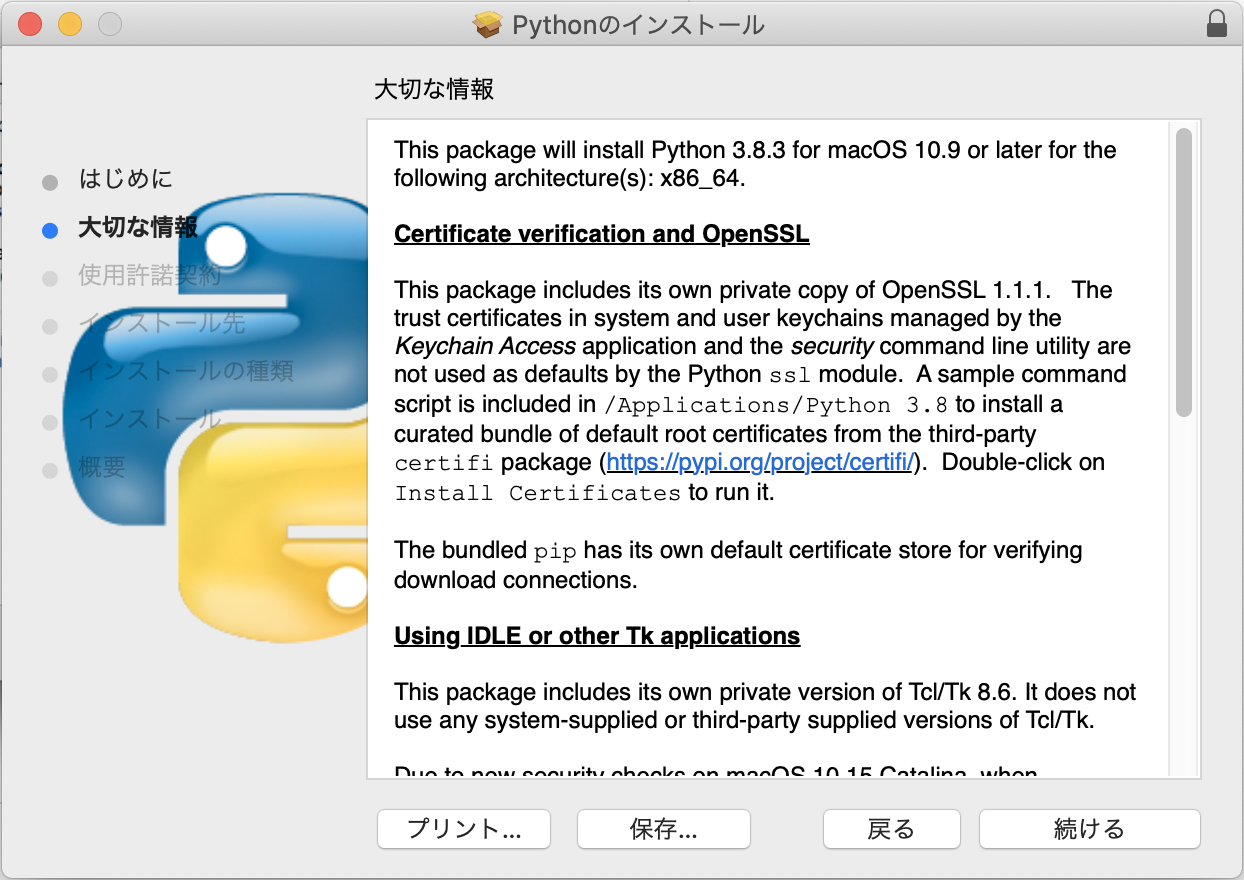The height and width of the screenshot is (880, 1244).
Task: Click the red close window button
Action: (30, 24)
